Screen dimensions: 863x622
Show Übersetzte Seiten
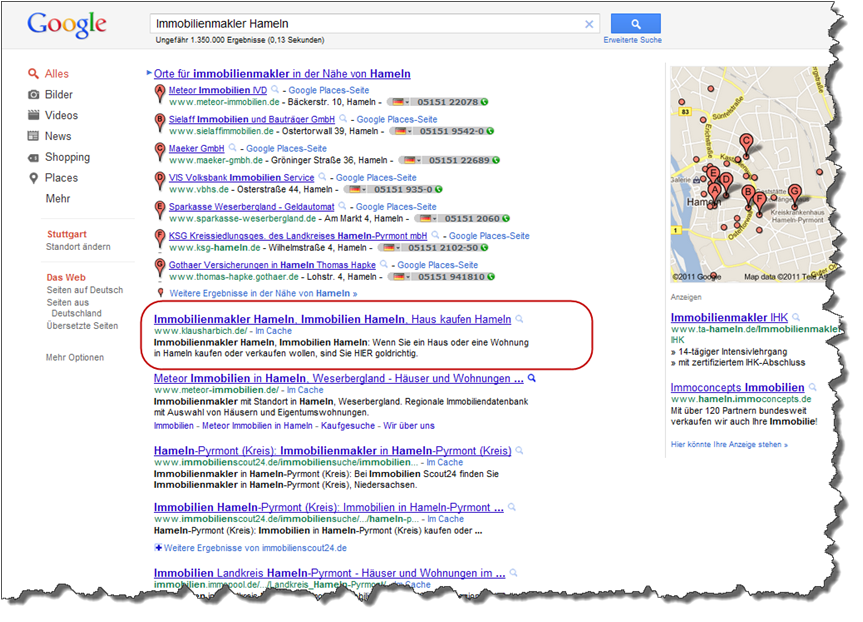[83, 326]
